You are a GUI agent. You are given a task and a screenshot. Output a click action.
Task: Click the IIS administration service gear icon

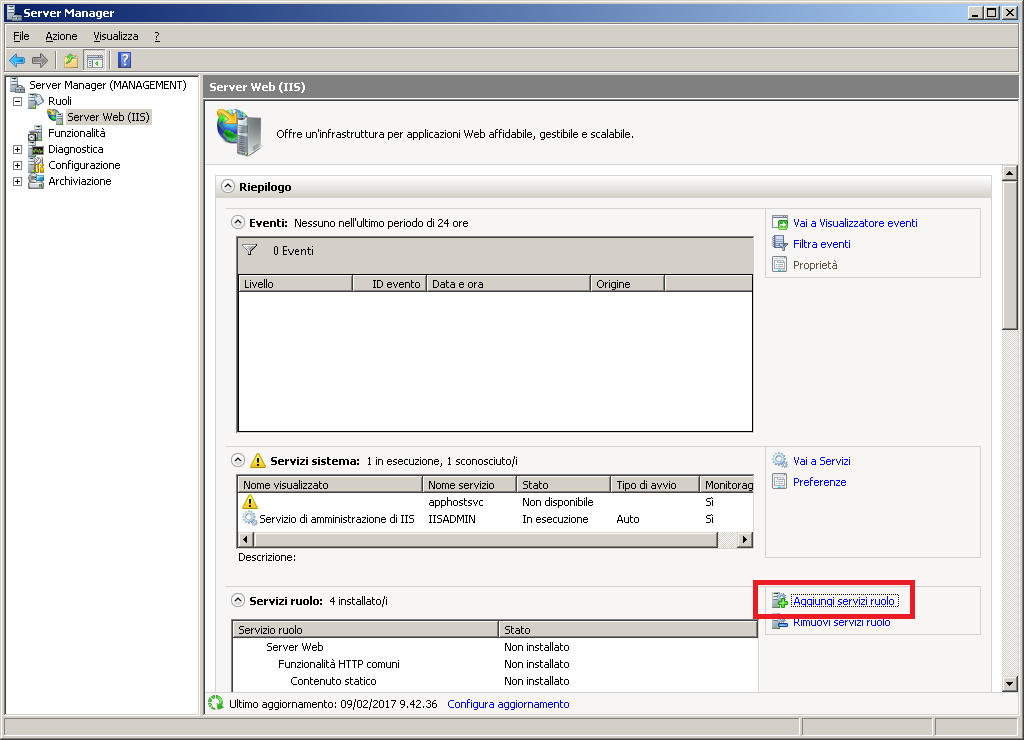pyautogui.click(x=249, y=519)
